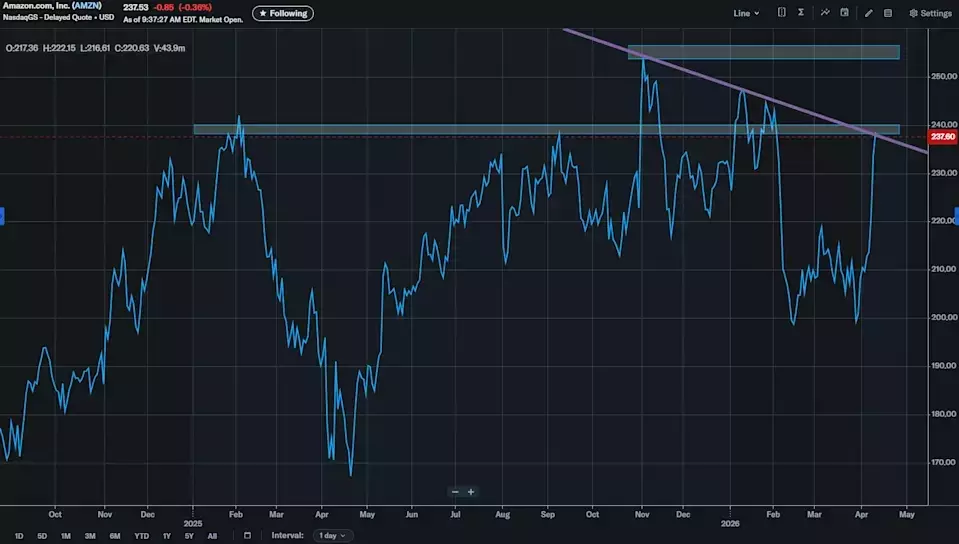
Task: Select the pencil draw tool
Action: pos(868,13)
